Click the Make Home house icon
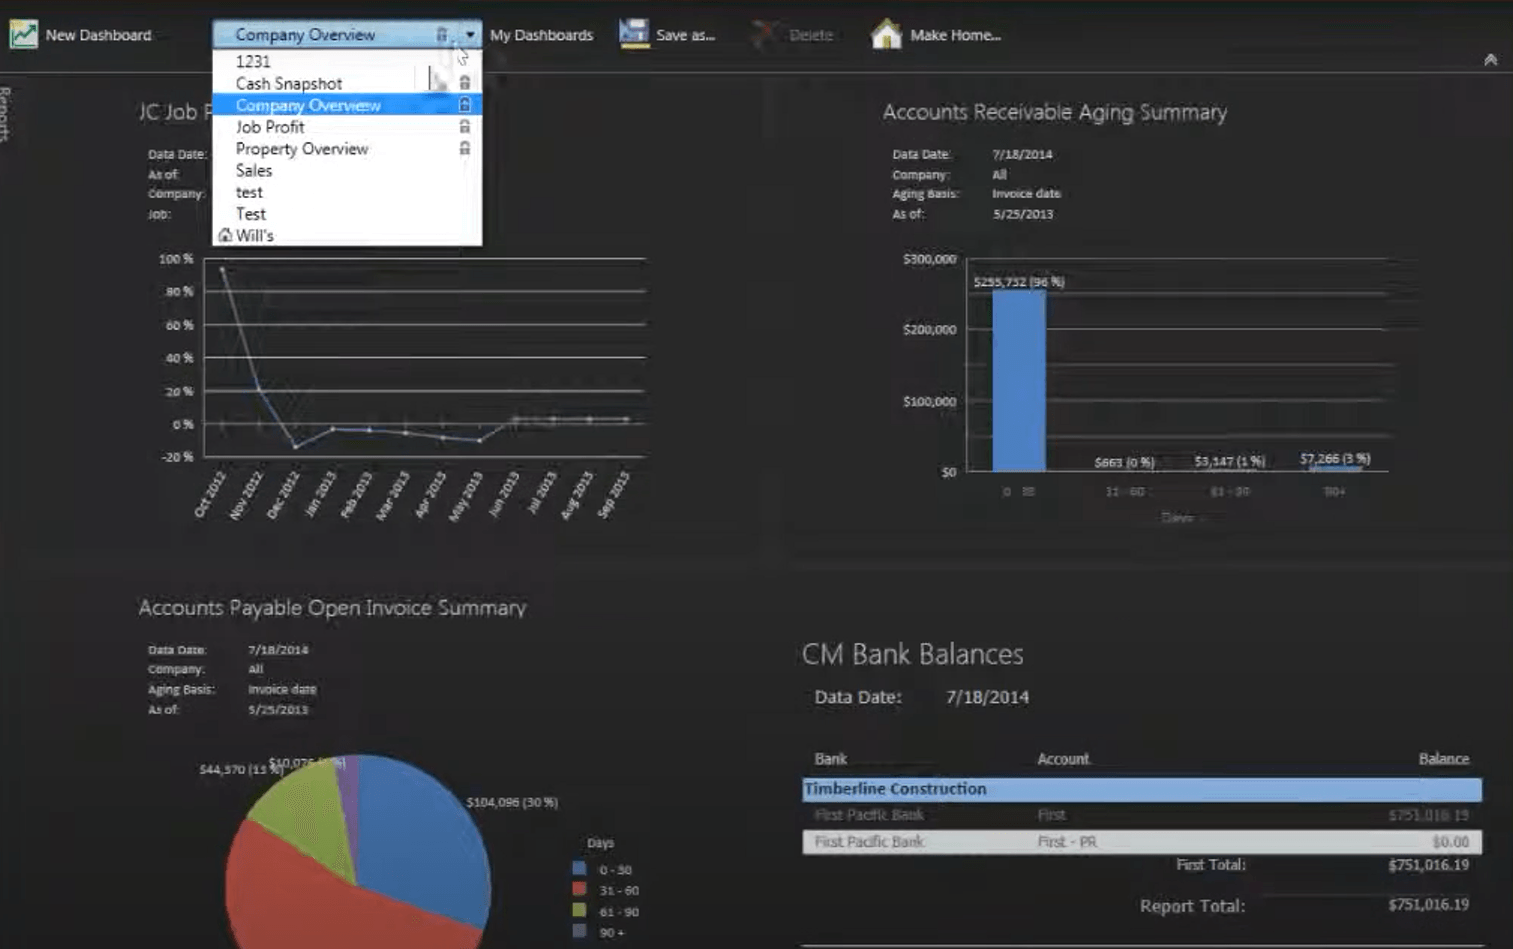The height and width of the screenshot is (949, 1513). [886, 34]
